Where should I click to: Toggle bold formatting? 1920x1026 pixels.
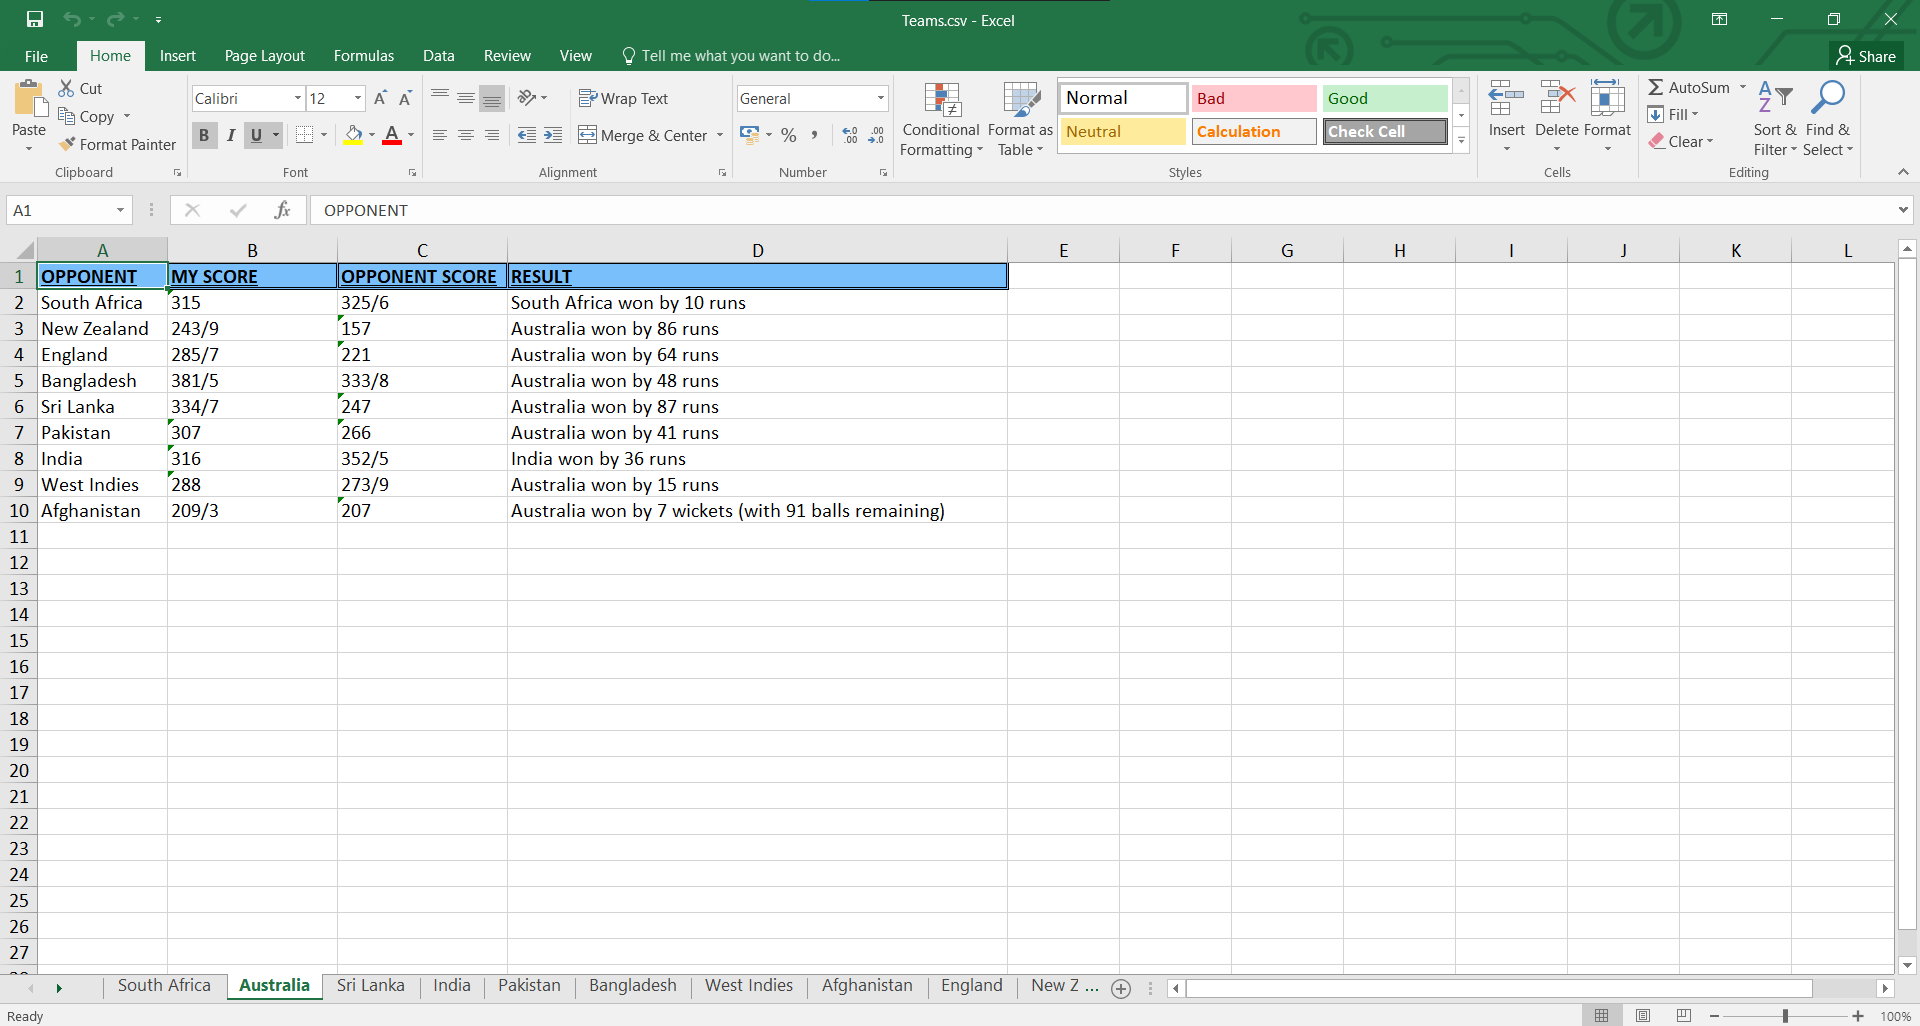point(203,135)
